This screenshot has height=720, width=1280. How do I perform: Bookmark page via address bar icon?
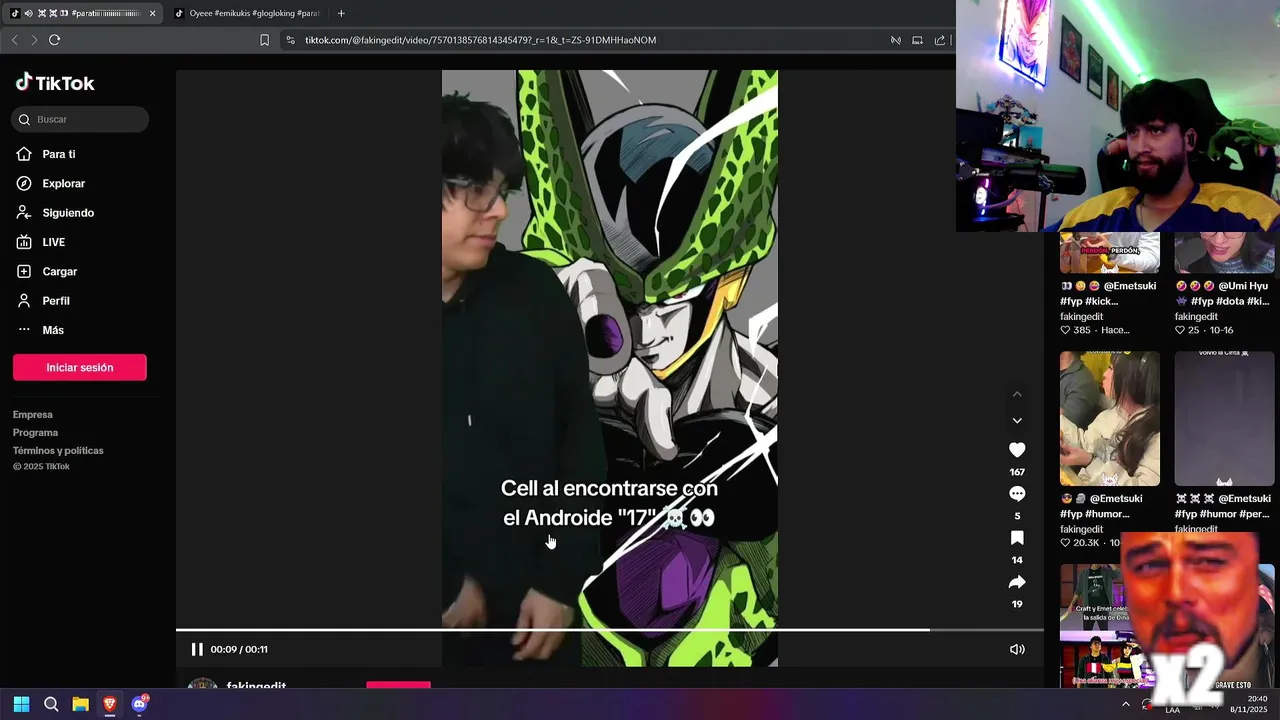coord(264,40)
